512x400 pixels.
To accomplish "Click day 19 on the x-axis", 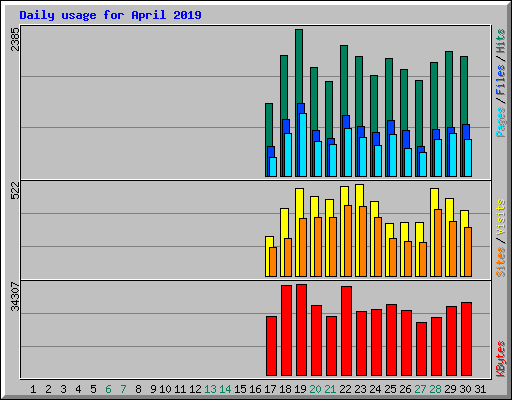I will pyautogui.click(x=300, y=389).
